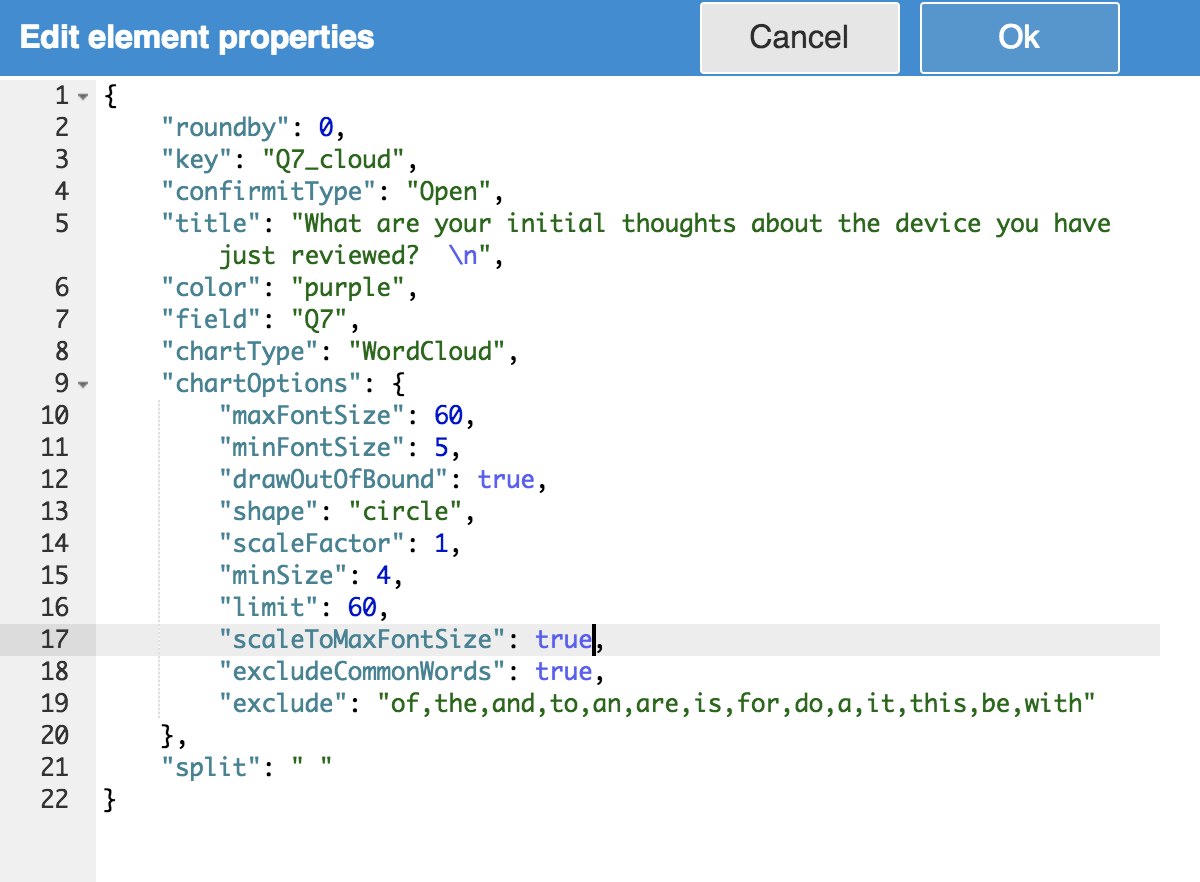The height and width of the screenshot is (882, 1200).
Task: Click the excludeCommonWords true value
Action: click(563, 671)
